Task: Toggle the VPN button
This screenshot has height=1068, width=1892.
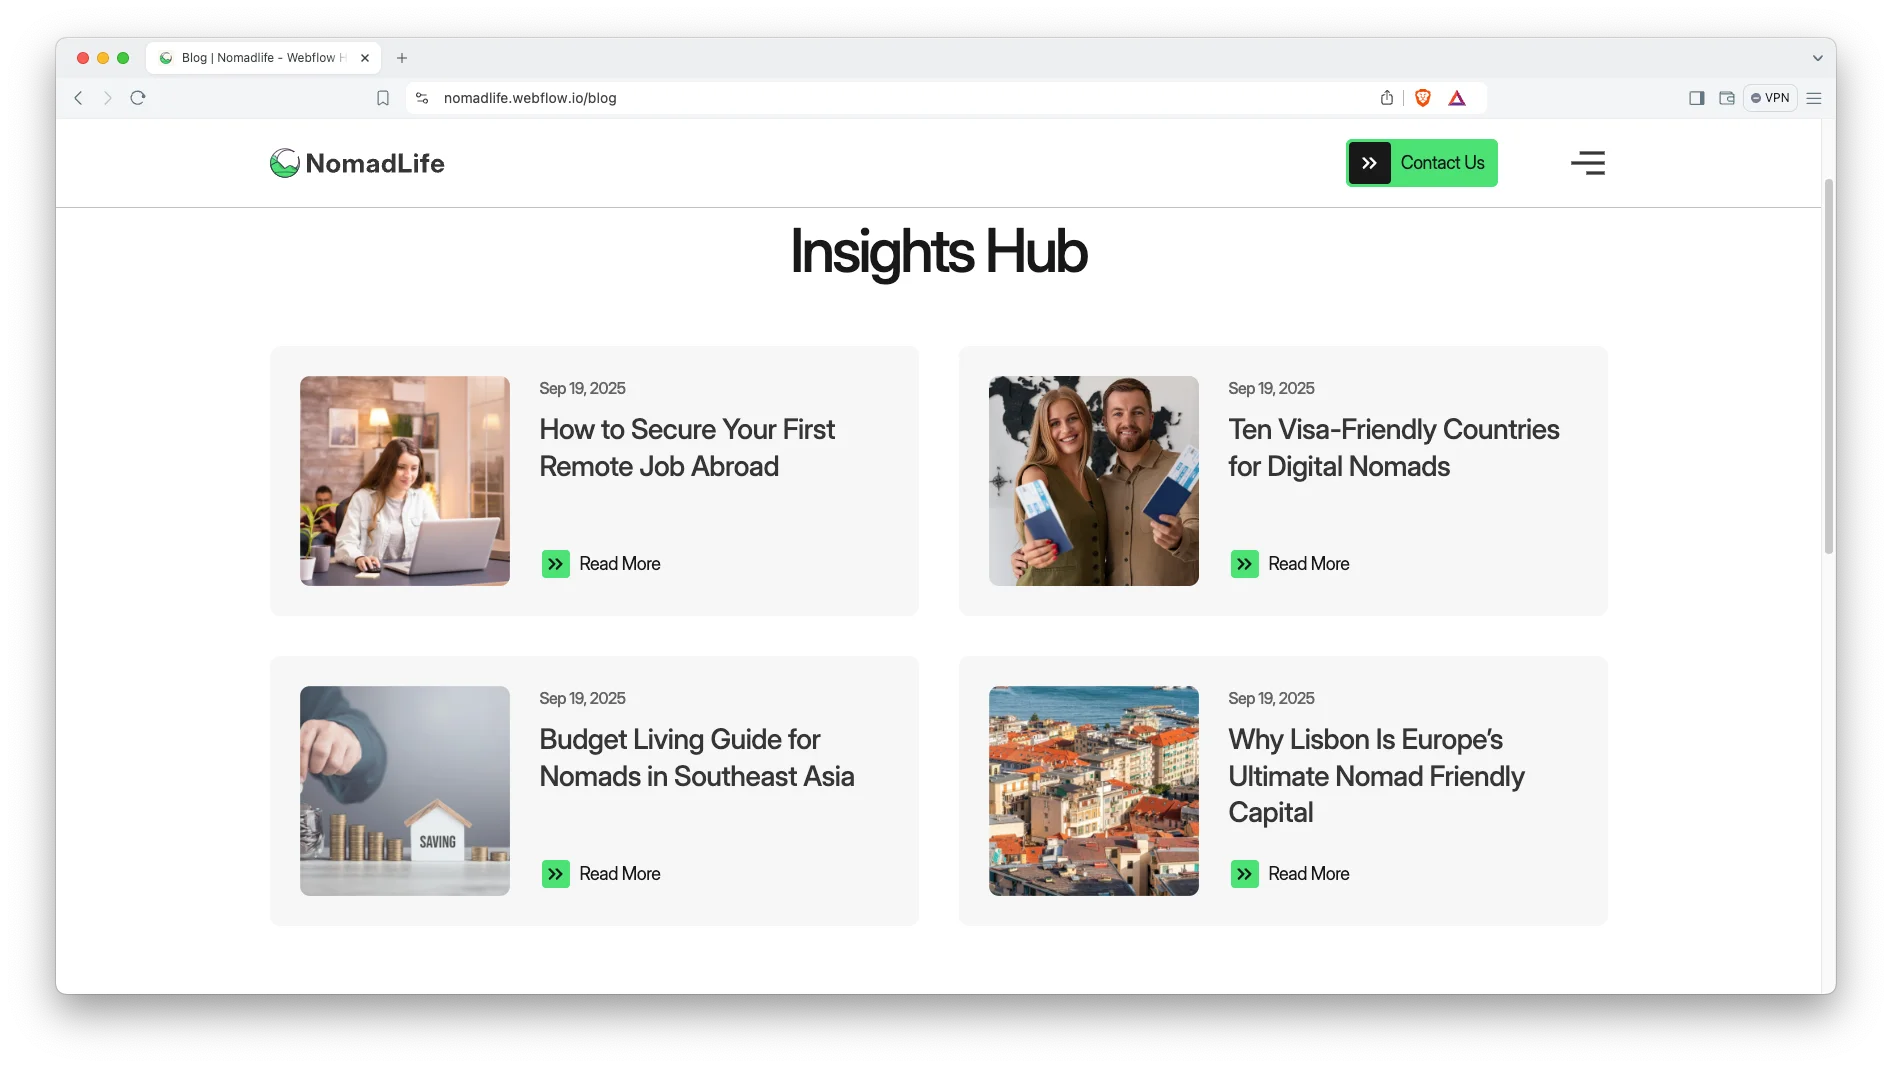Action: point(1770,98)
